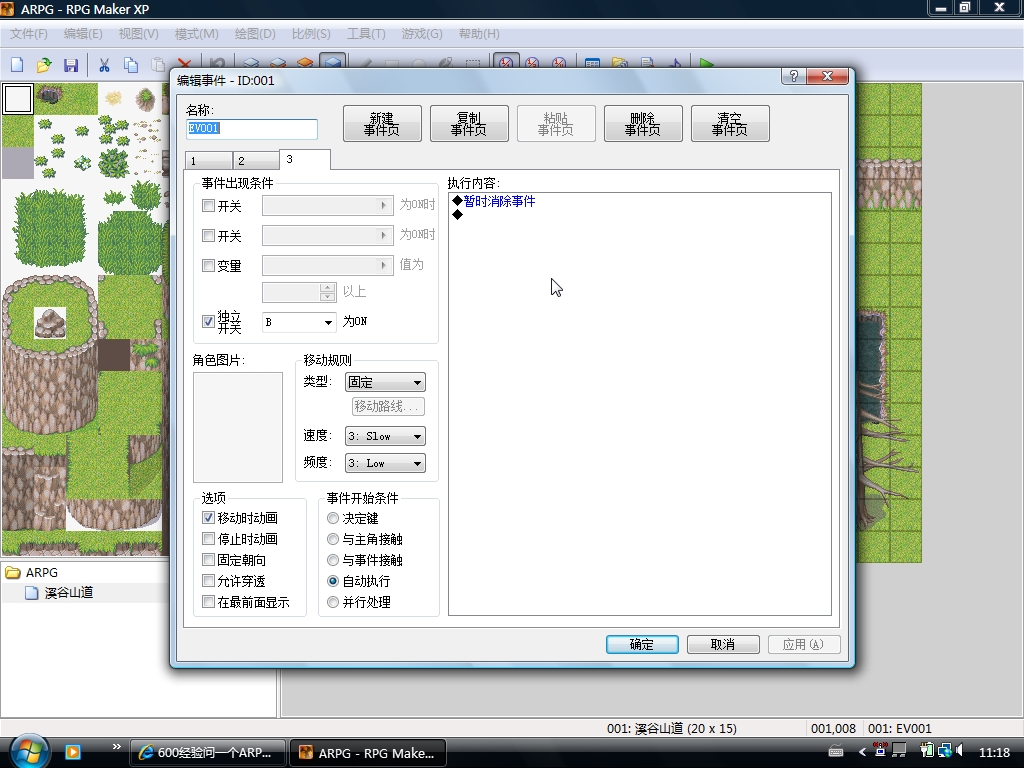1024x768 pixels.
Task: Click the dialog's question mark help icon
Action: [793, 76]
